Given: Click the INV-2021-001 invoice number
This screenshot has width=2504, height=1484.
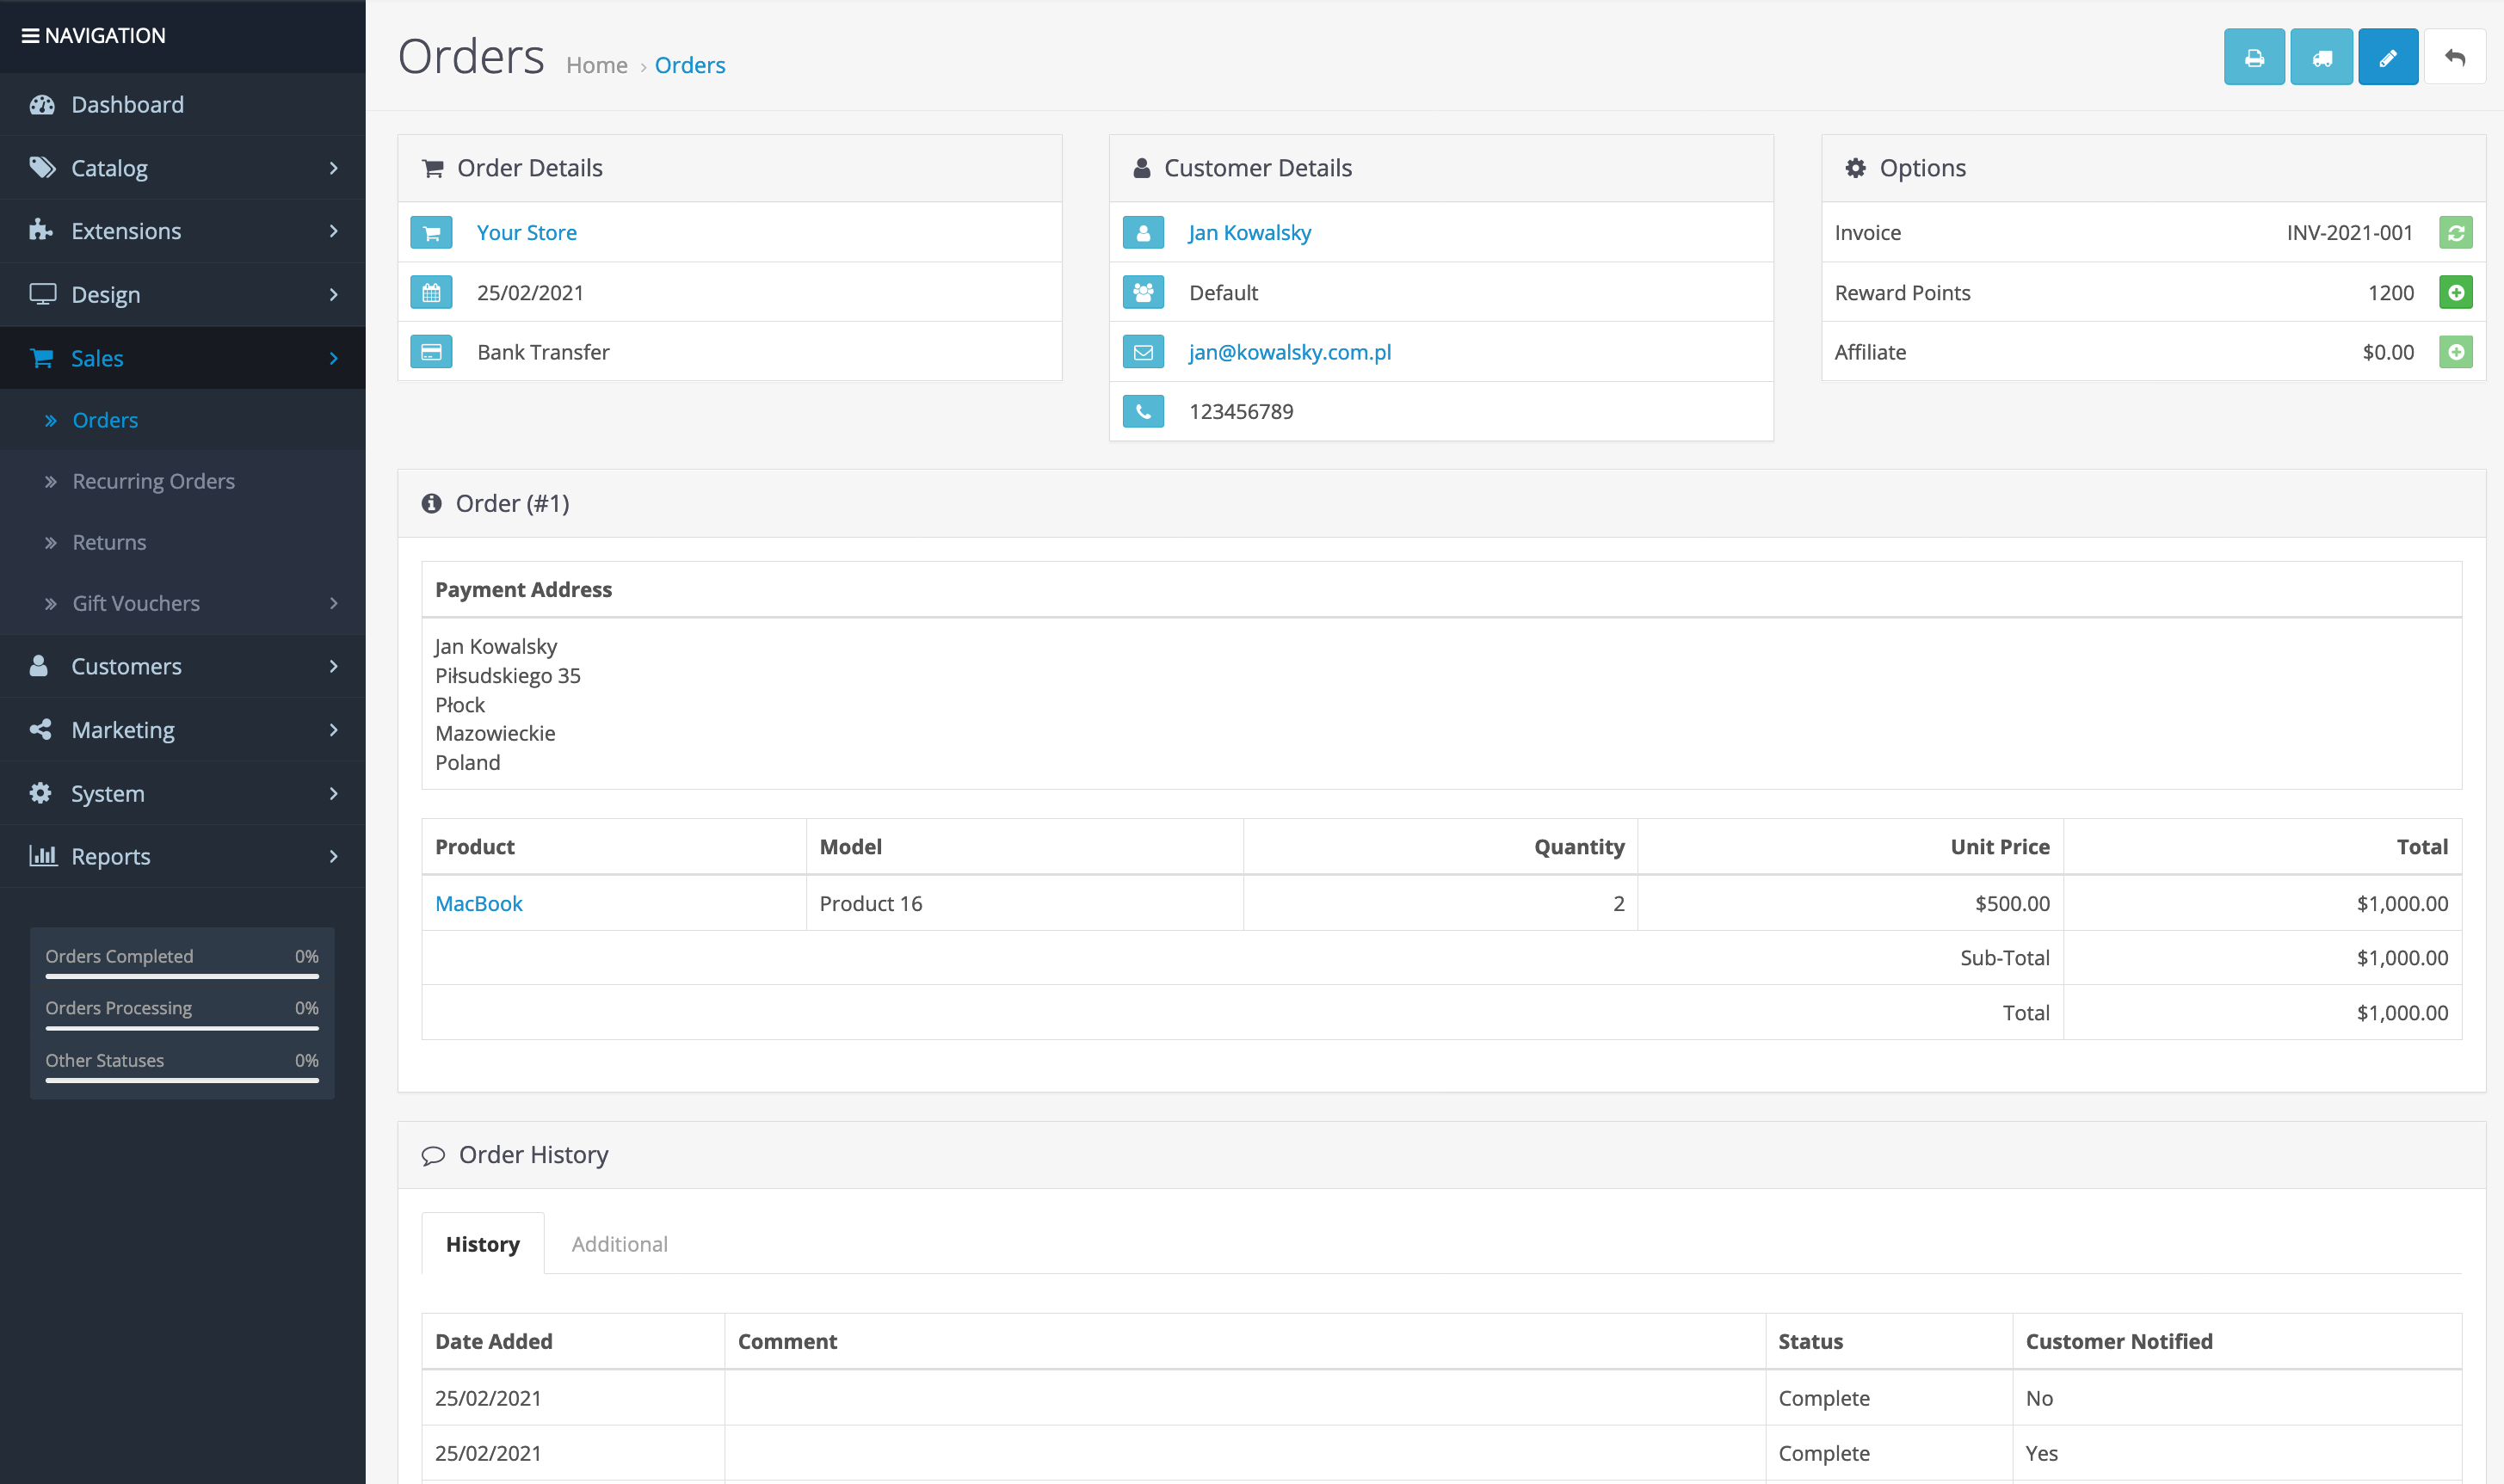Looking at the screenshot, I should point(2350,233).
